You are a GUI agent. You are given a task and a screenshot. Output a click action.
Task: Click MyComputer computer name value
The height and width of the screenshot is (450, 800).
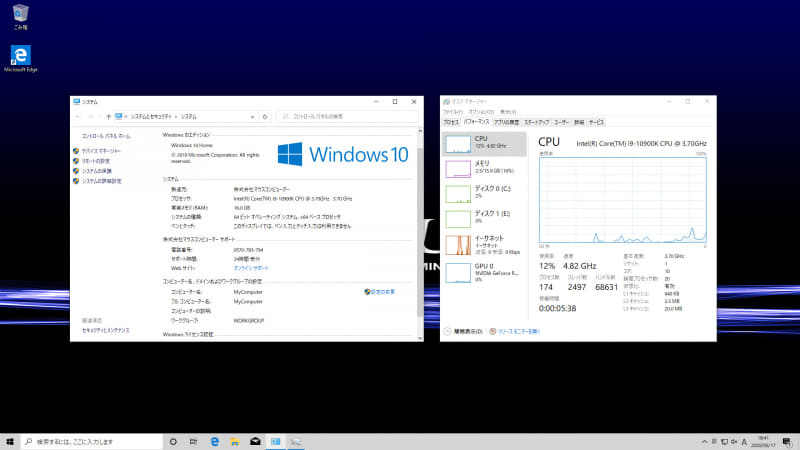click(x=248, y=292)
